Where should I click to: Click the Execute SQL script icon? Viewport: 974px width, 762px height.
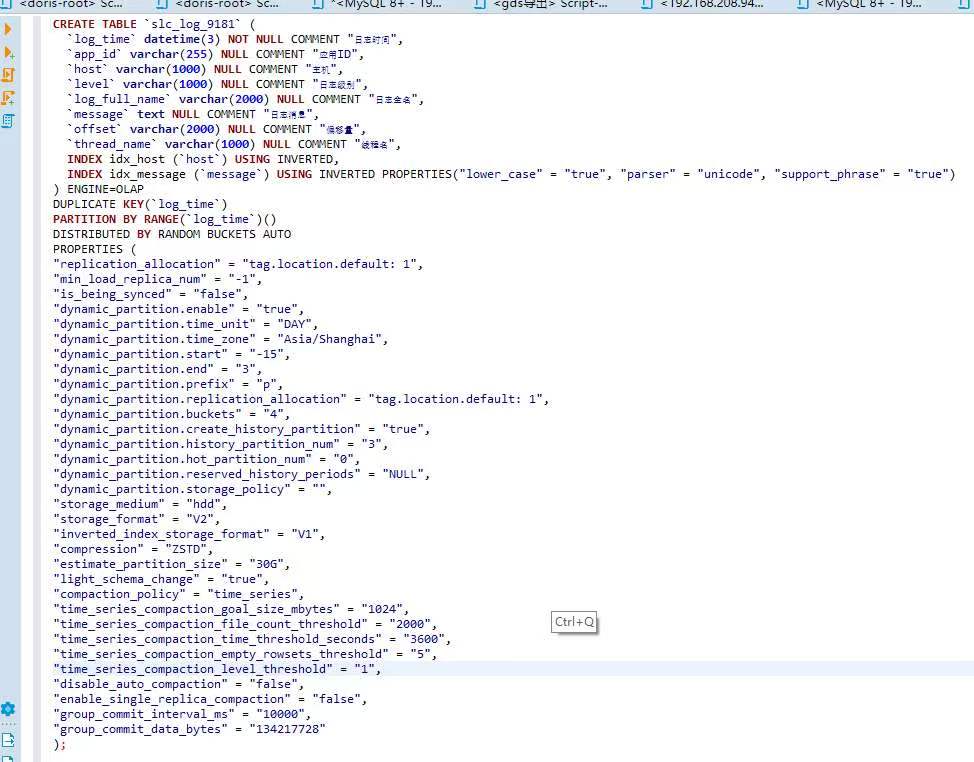[9, 75]
